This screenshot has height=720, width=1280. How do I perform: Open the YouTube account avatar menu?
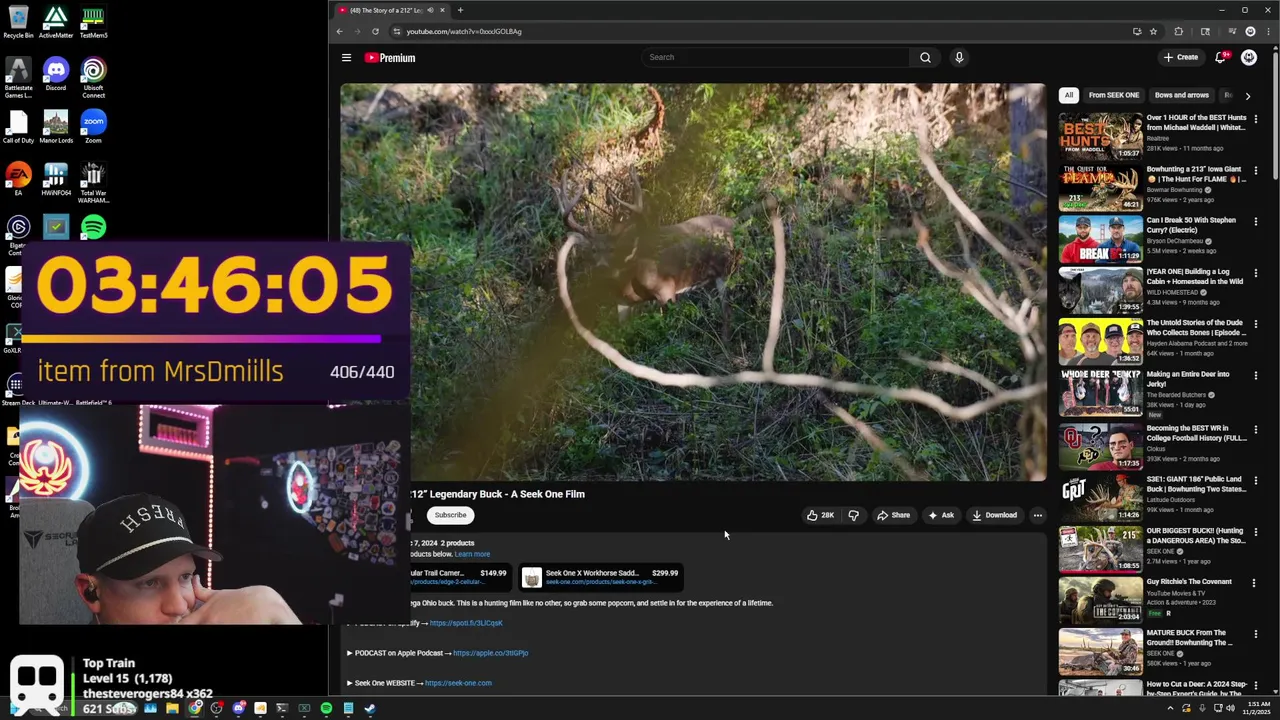(1249, 57)
